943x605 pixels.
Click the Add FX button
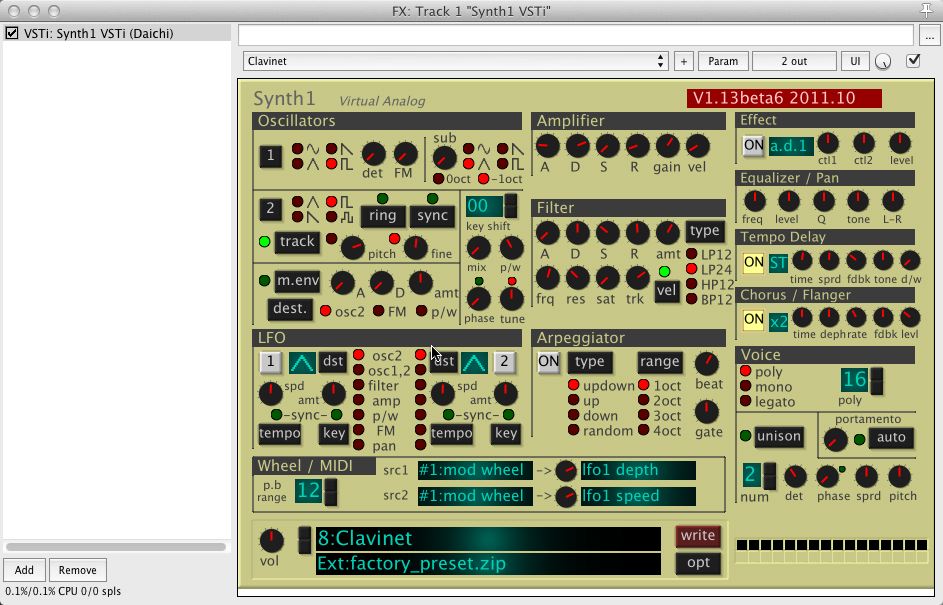24,570
